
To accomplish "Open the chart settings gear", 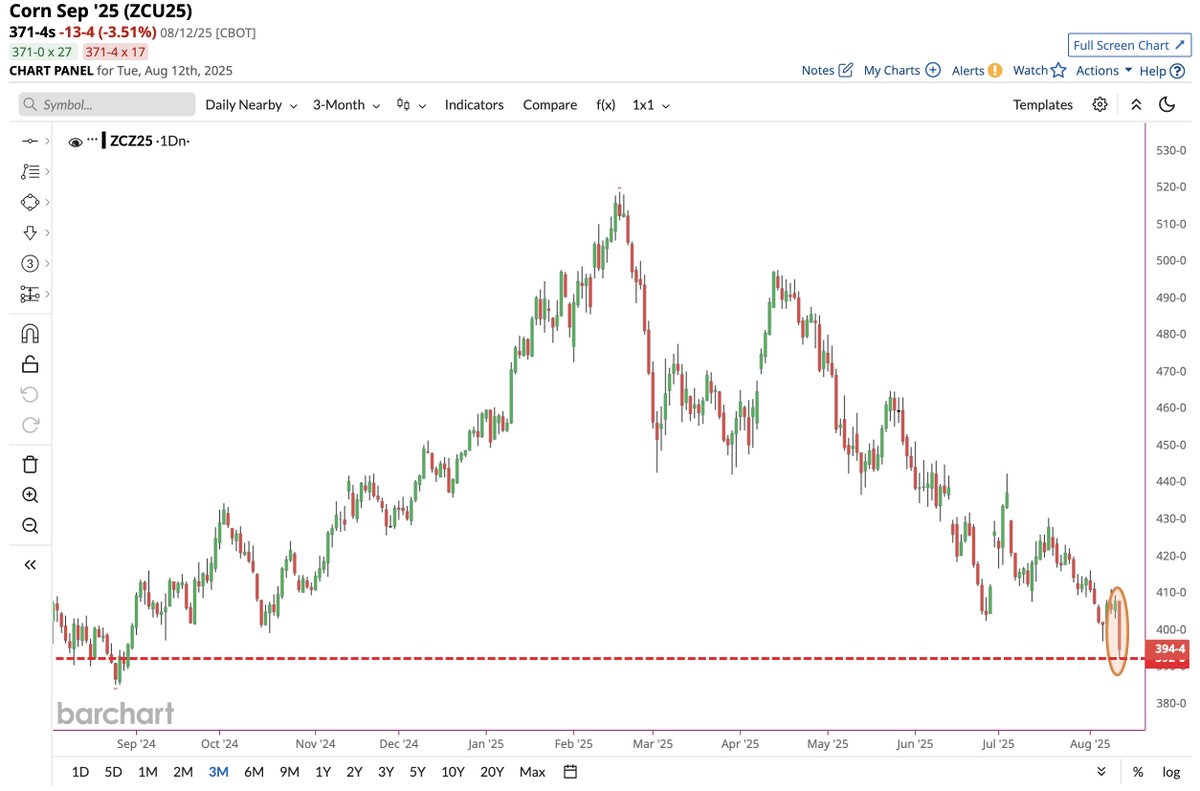I will coord(1100,104).
